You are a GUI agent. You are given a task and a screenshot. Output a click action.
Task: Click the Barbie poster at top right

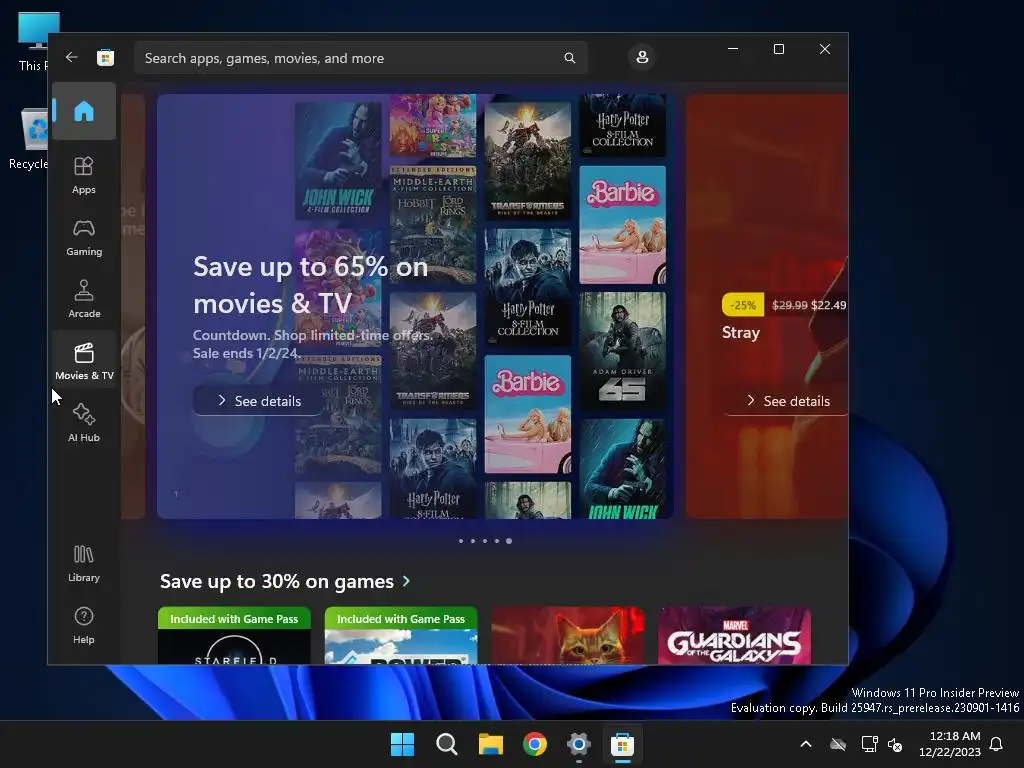[x=622, y=225]
